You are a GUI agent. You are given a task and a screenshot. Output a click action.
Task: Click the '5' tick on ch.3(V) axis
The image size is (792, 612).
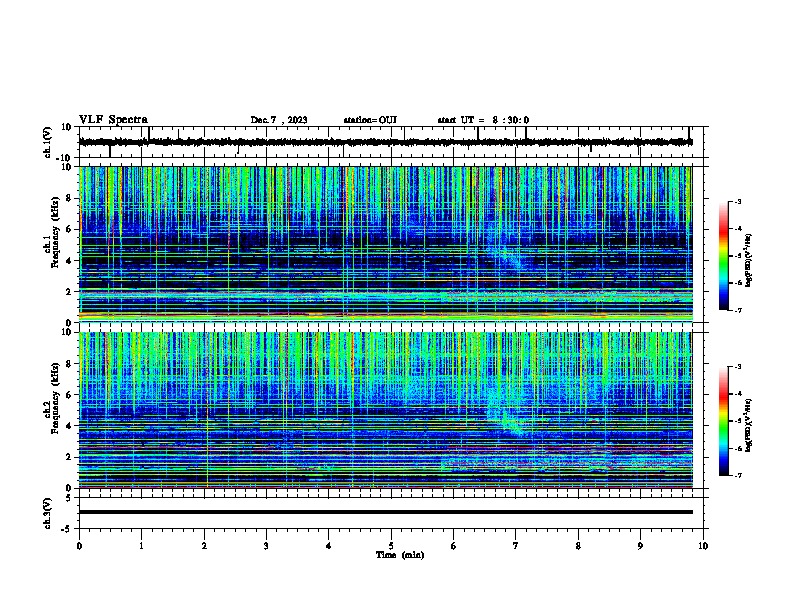(x=70, y=497)
